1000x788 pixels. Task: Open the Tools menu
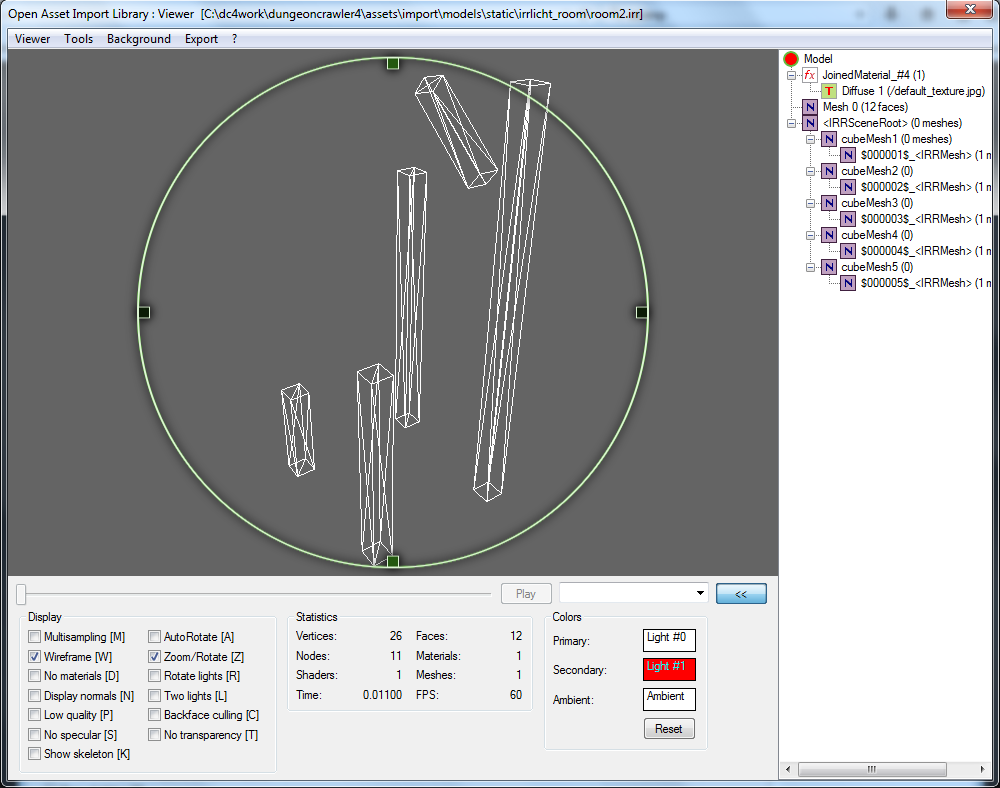coord(78,39)
